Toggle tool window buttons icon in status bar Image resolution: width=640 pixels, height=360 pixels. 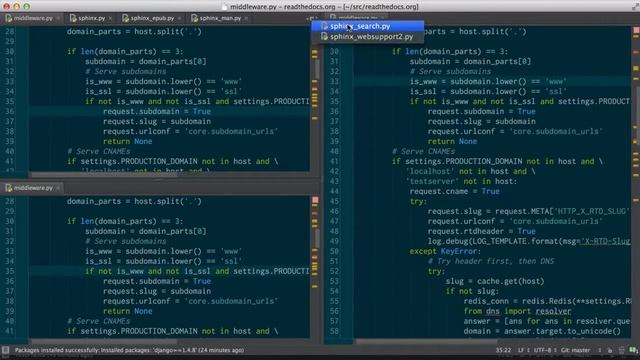(6, 350)
